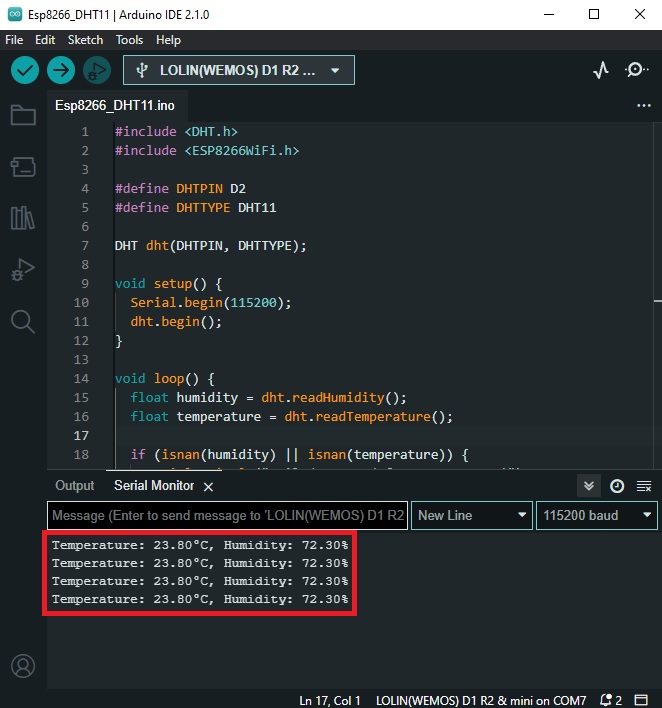The image size is (662, 708).
Task: Click the '#include <ESP8266WiFi.h>' code line
Action: pyautogui.click(x=207, y=150)
